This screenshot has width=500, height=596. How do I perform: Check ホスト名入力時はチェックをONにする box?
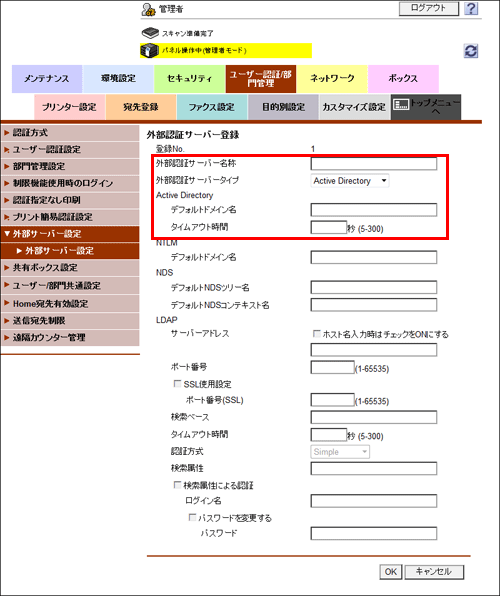click(x=316, y=334)
